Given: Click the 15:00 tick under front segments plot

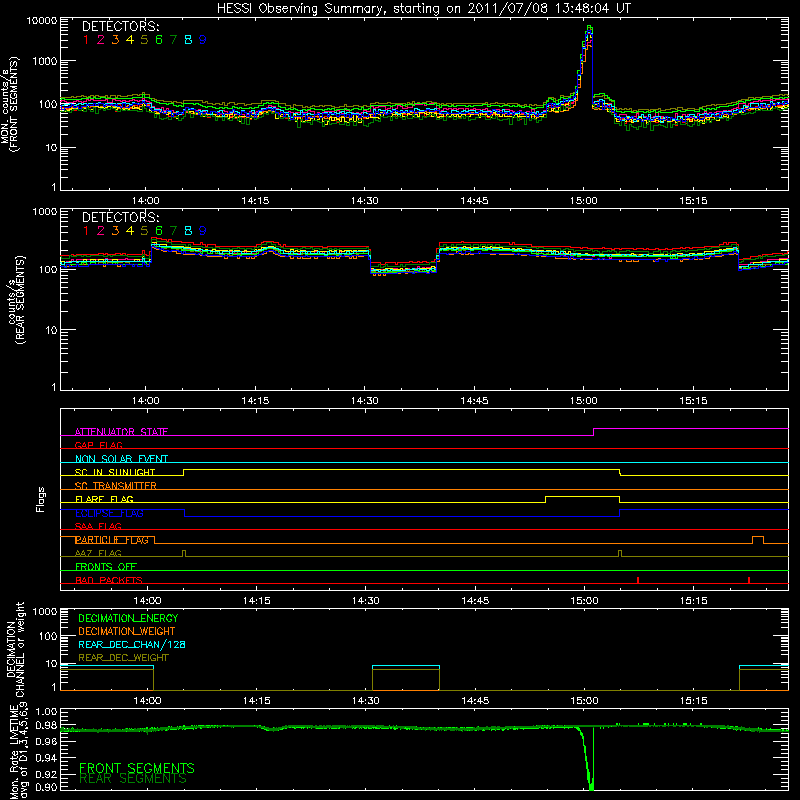Looking at the screenshot, I should pyautogui.click(x=584, y=201).
